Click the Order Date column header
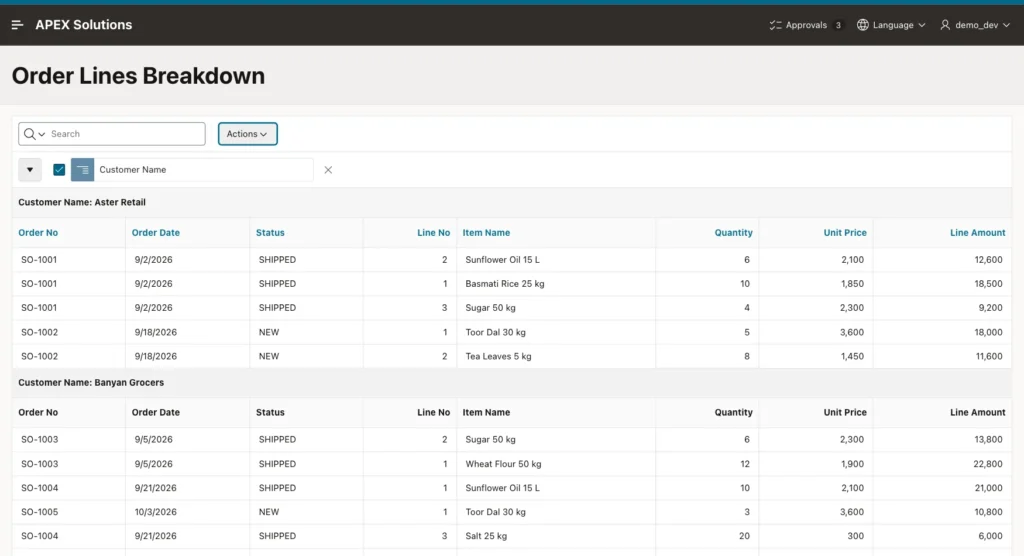 coord(155,233)
